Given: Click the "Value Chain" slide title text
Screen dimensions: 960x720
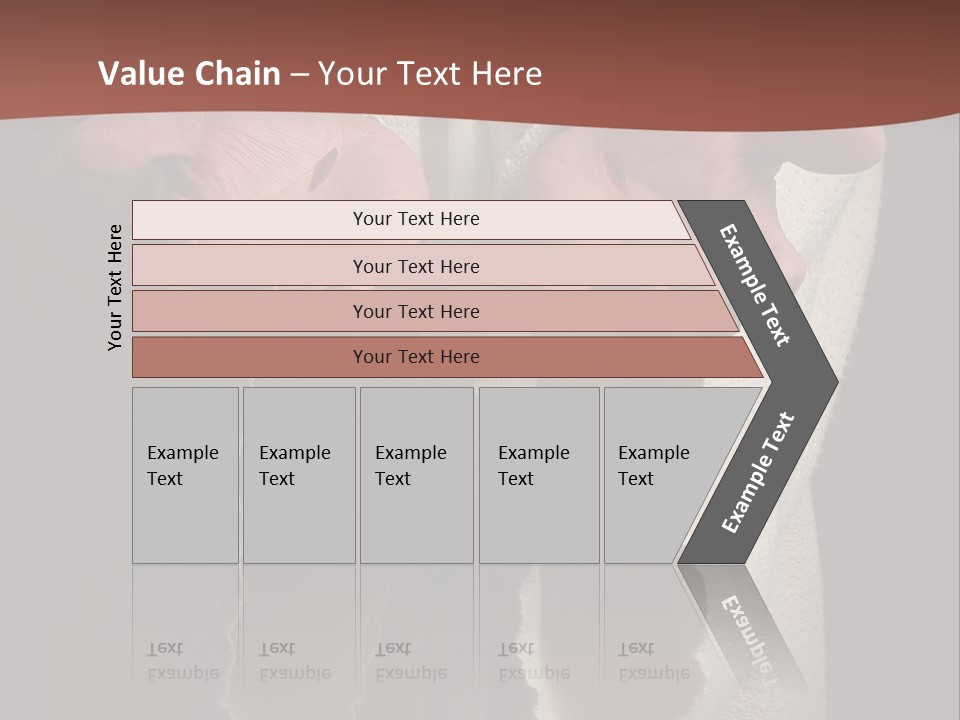Looking at the screenshot, I should 189,74.
